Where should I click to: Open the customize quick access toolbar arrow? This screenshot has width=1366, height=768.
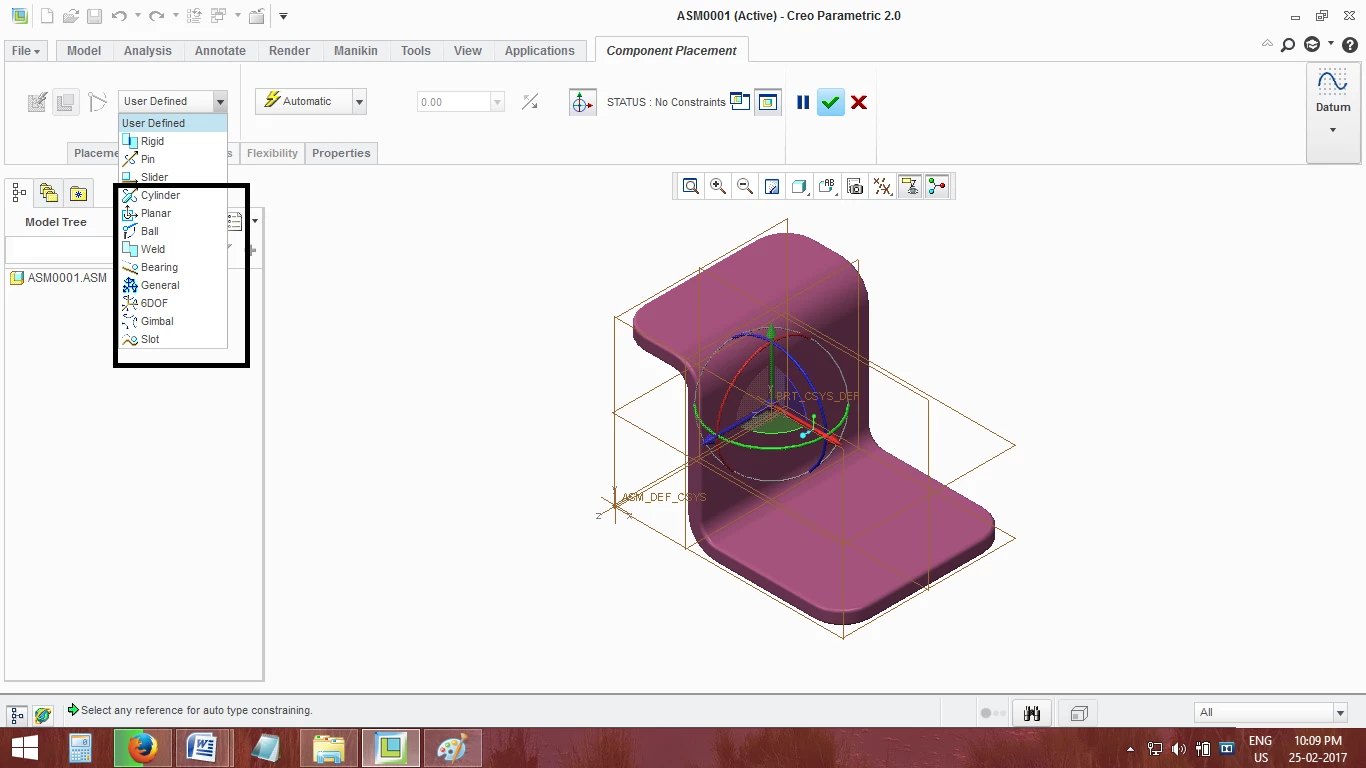click(x=284, y=16)
